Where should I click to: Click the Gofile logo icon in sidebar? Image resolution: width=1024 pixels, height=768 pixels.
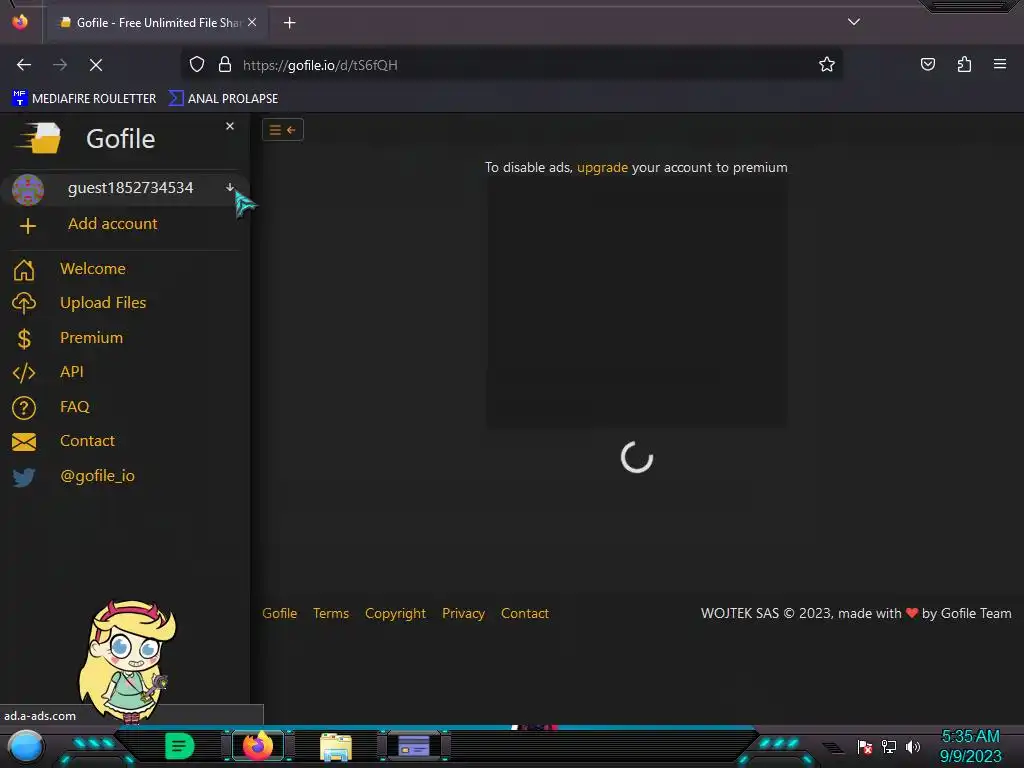38,138
